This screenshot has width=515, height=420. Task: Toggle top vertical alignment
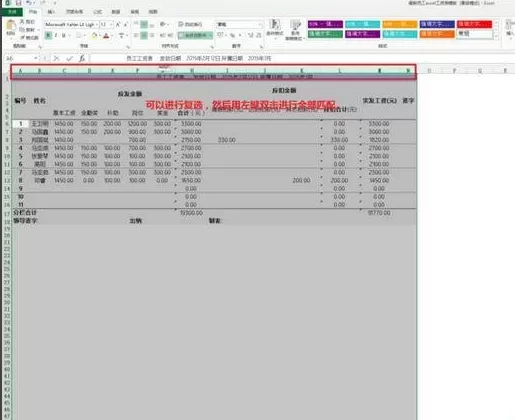pos(136,24)
